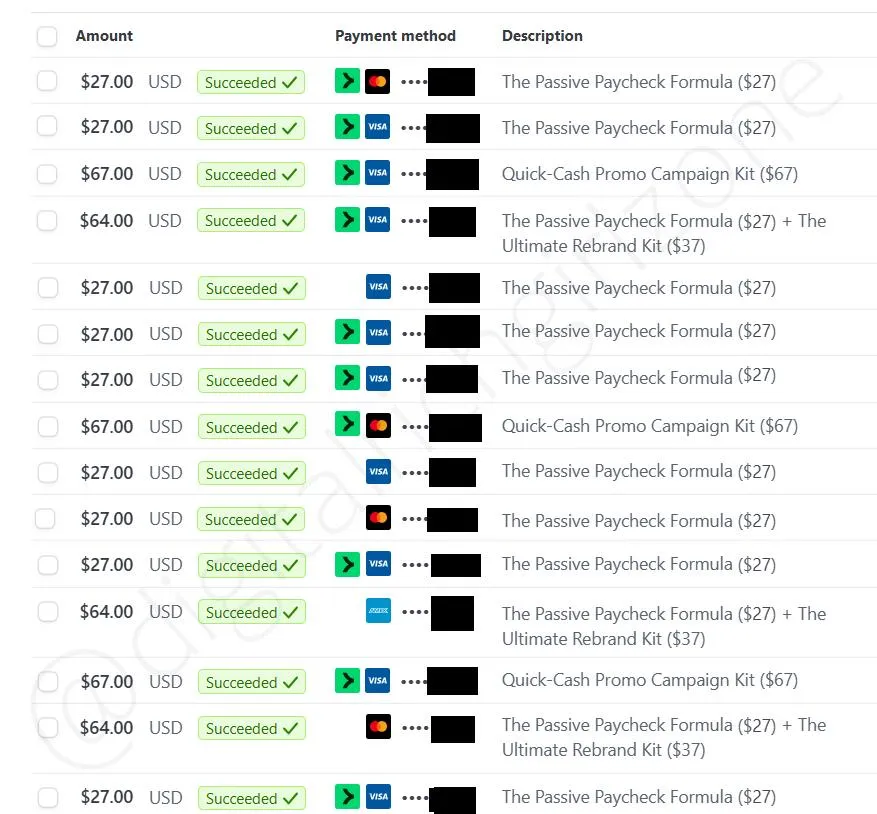The image size is (877, 814).
Task: Select the checkbox for the Mastercard $64.00 payment
Action: pyautogui.click(x=47, y=728)
